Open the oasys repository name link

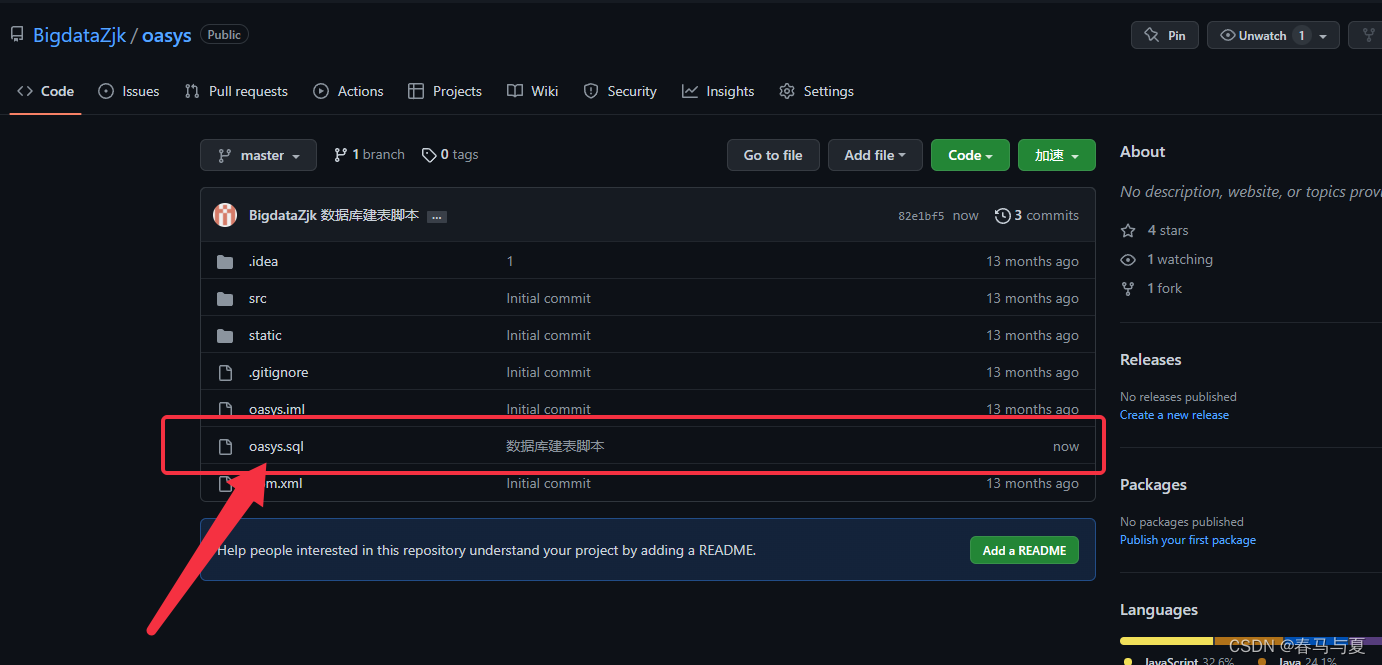(x=166, y=35)
